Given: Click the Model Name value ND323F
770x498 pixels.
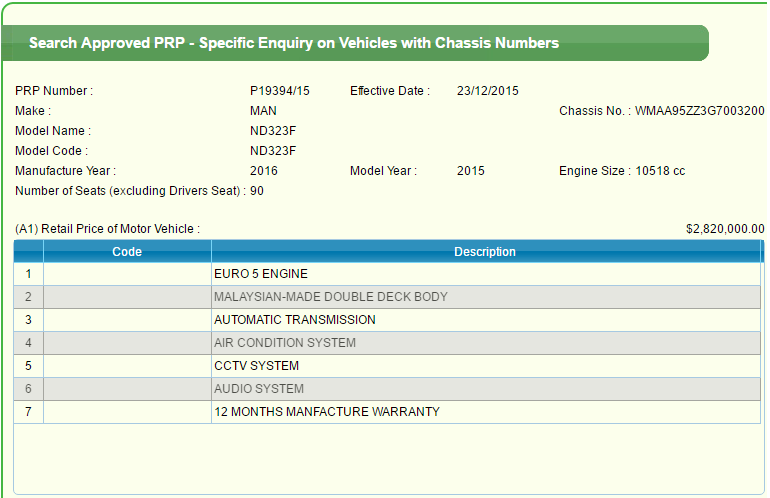Looking at the screenshot, I should point(273,131).
